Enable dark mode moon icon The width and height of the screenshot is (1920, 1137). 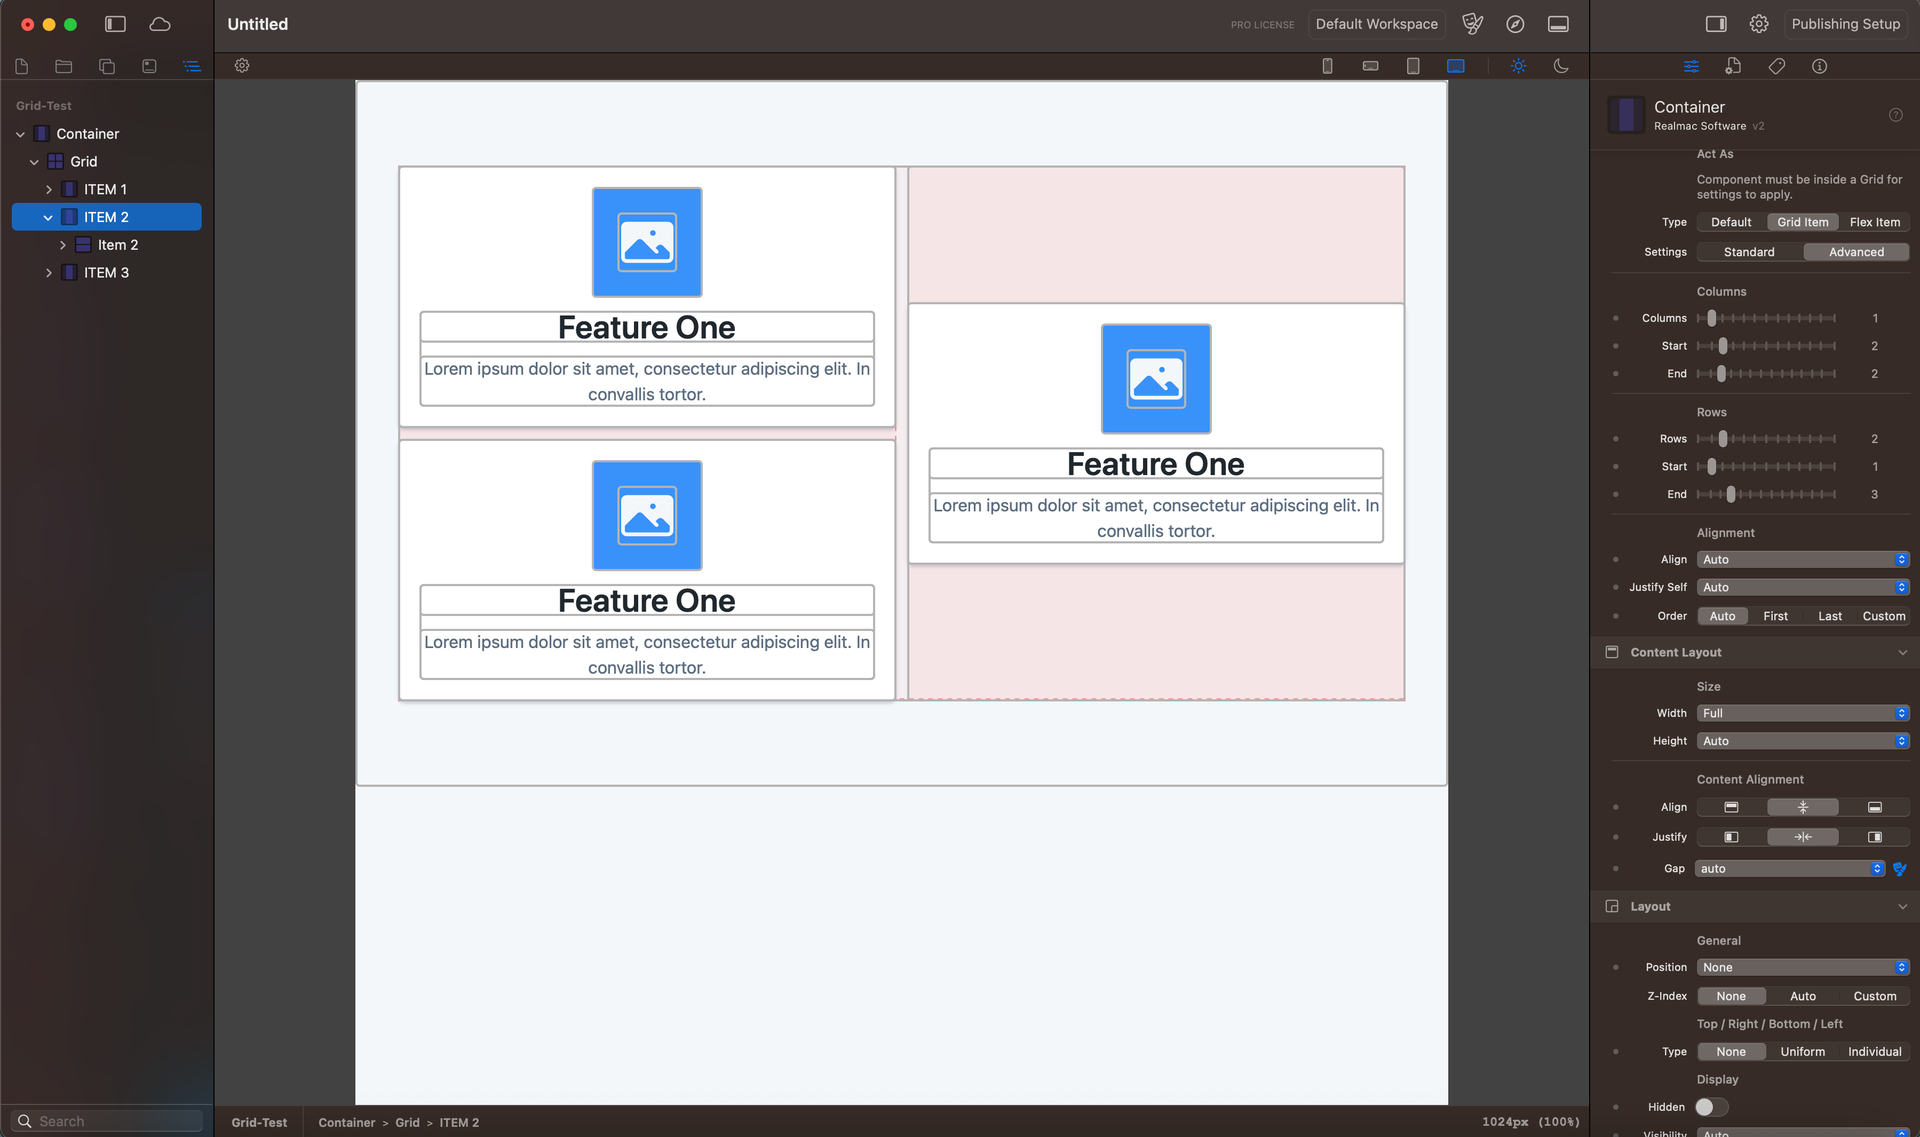(x=1561, y=66)
